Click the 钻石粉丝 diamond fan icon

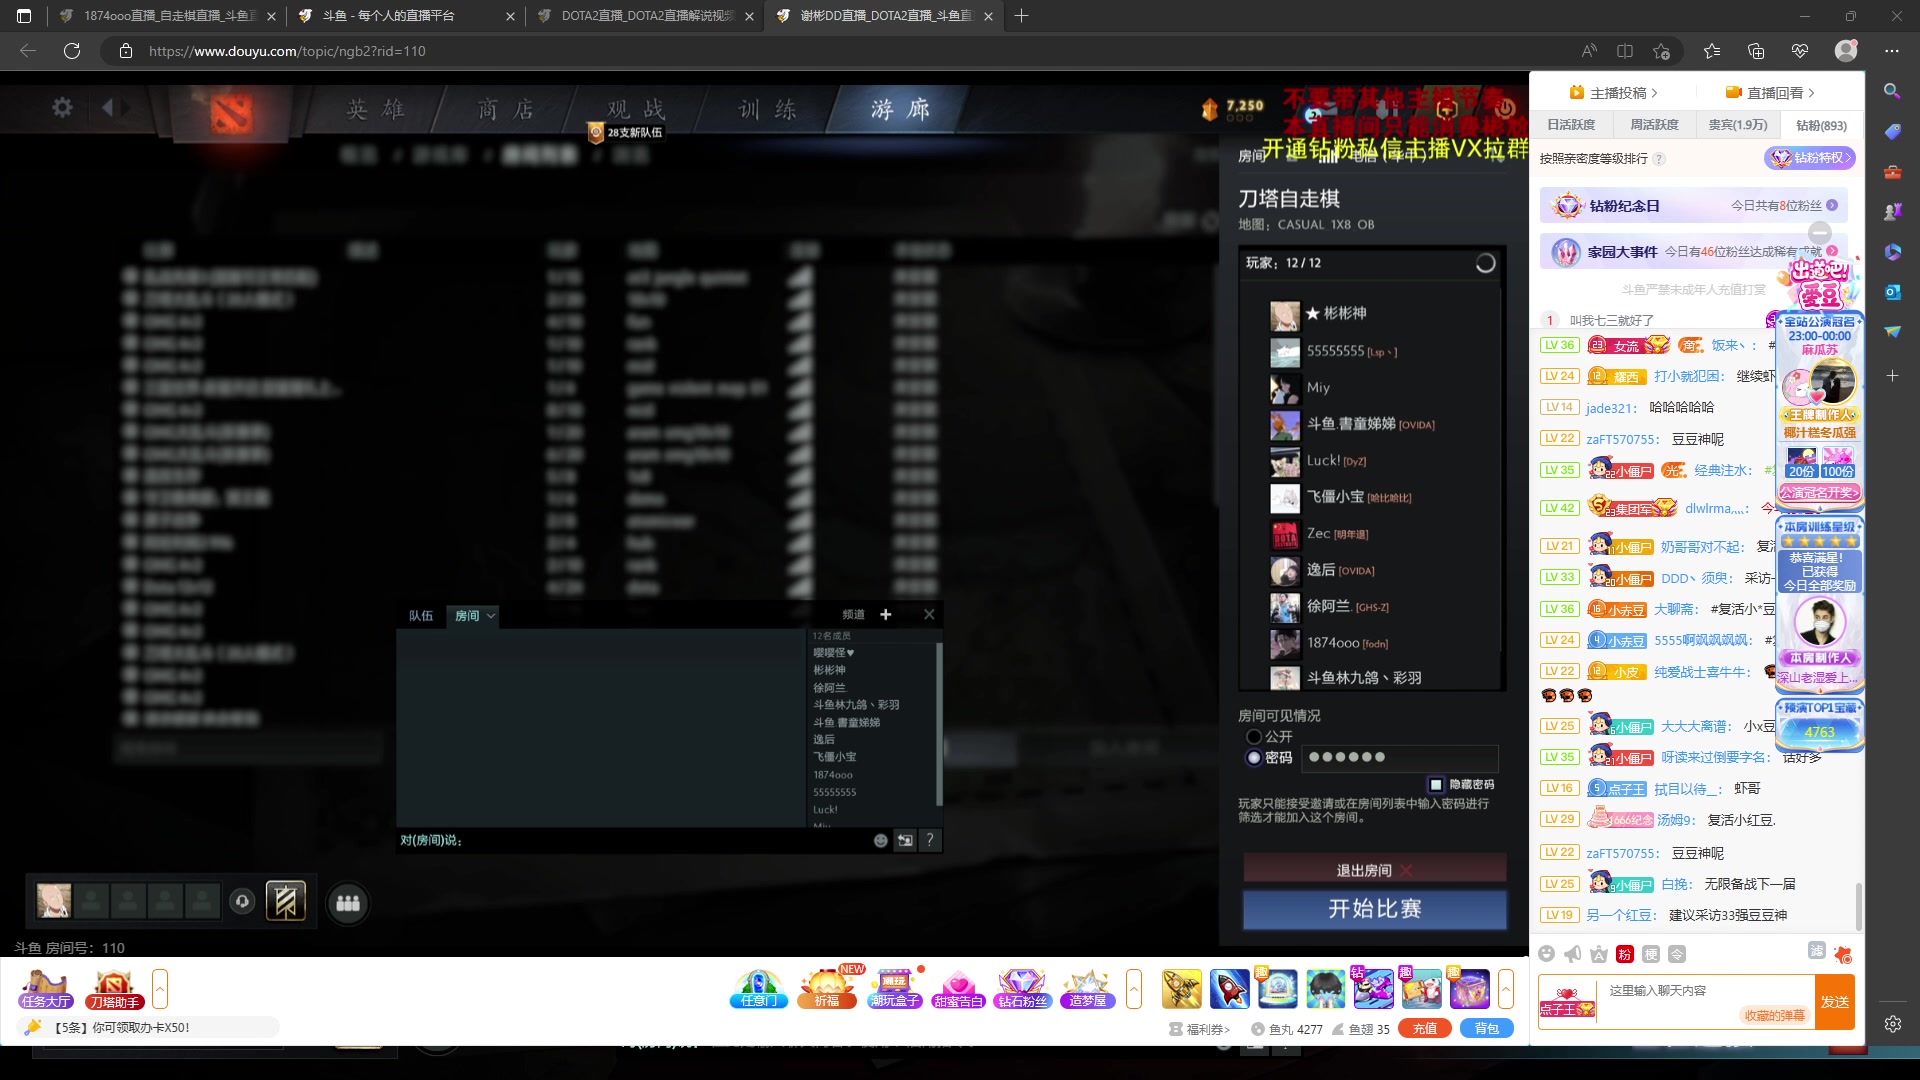point(1022,989)
